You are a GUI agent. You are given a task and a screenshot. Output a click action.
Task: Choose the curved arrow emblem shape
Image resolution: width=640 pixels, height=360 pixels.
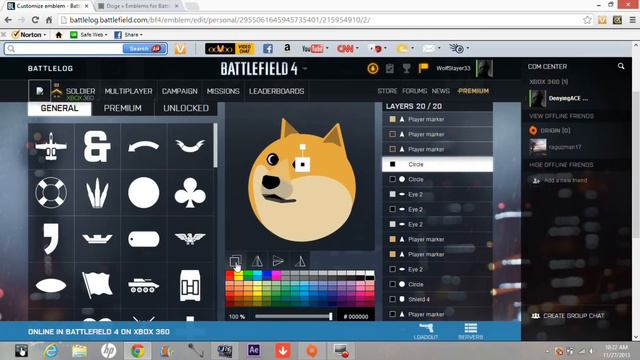click(143, 146)
